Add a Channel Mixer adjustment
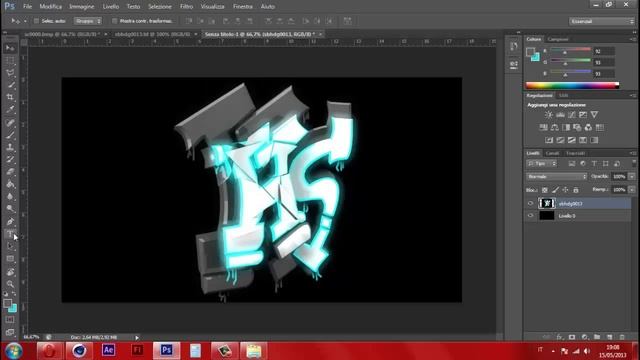 coord(588,127)
